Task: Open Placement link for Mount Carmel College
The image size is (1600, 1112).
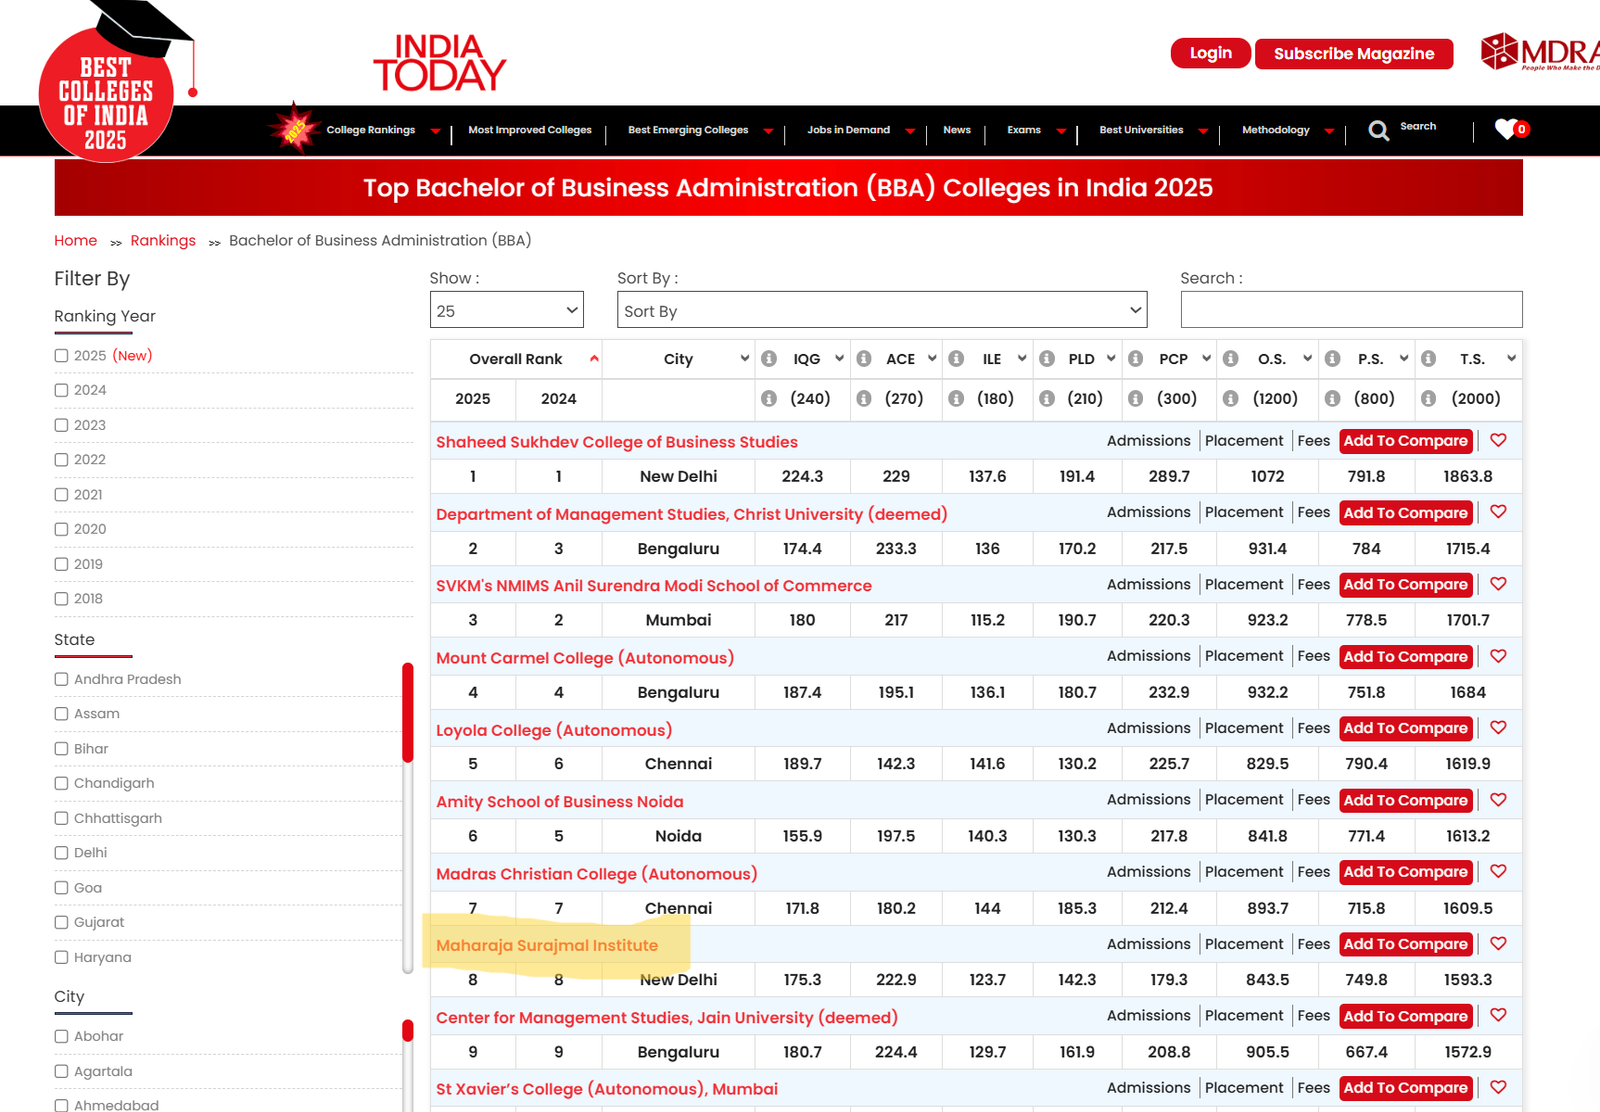Action: click(x=1244, y=656)
